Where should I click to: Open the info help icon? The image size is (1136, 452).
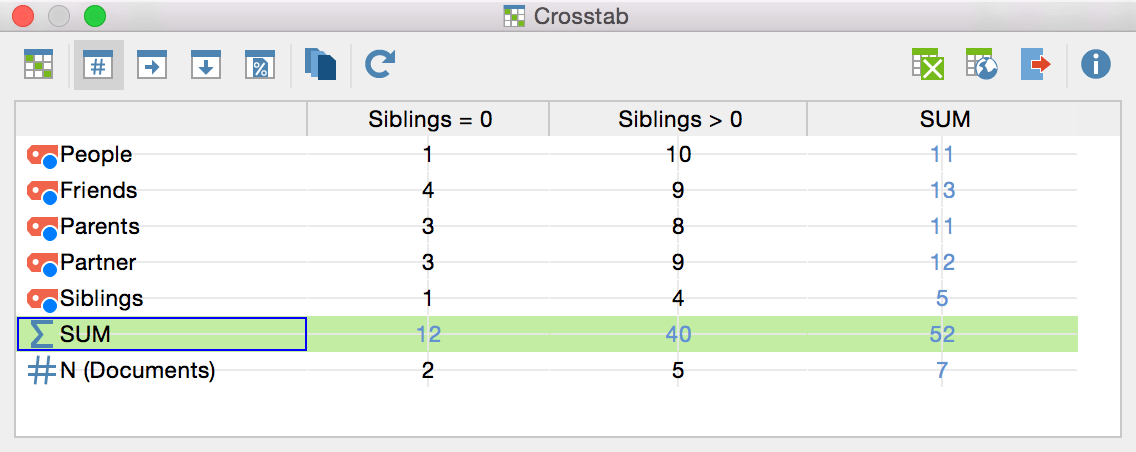click(1095, 64)
